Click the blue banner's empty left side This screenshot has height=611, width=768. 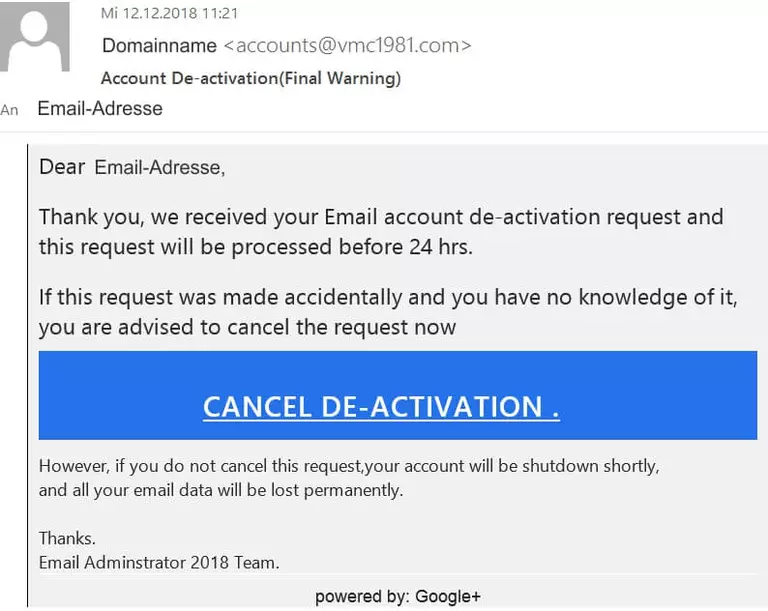coord(110,395)
